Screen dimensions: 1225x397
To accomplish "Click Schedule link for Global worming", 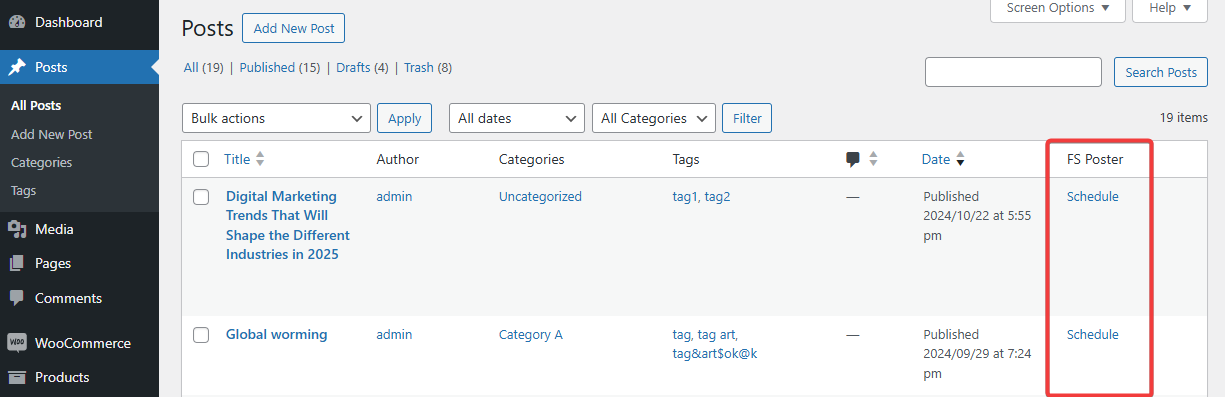I will coord(1093,335).
